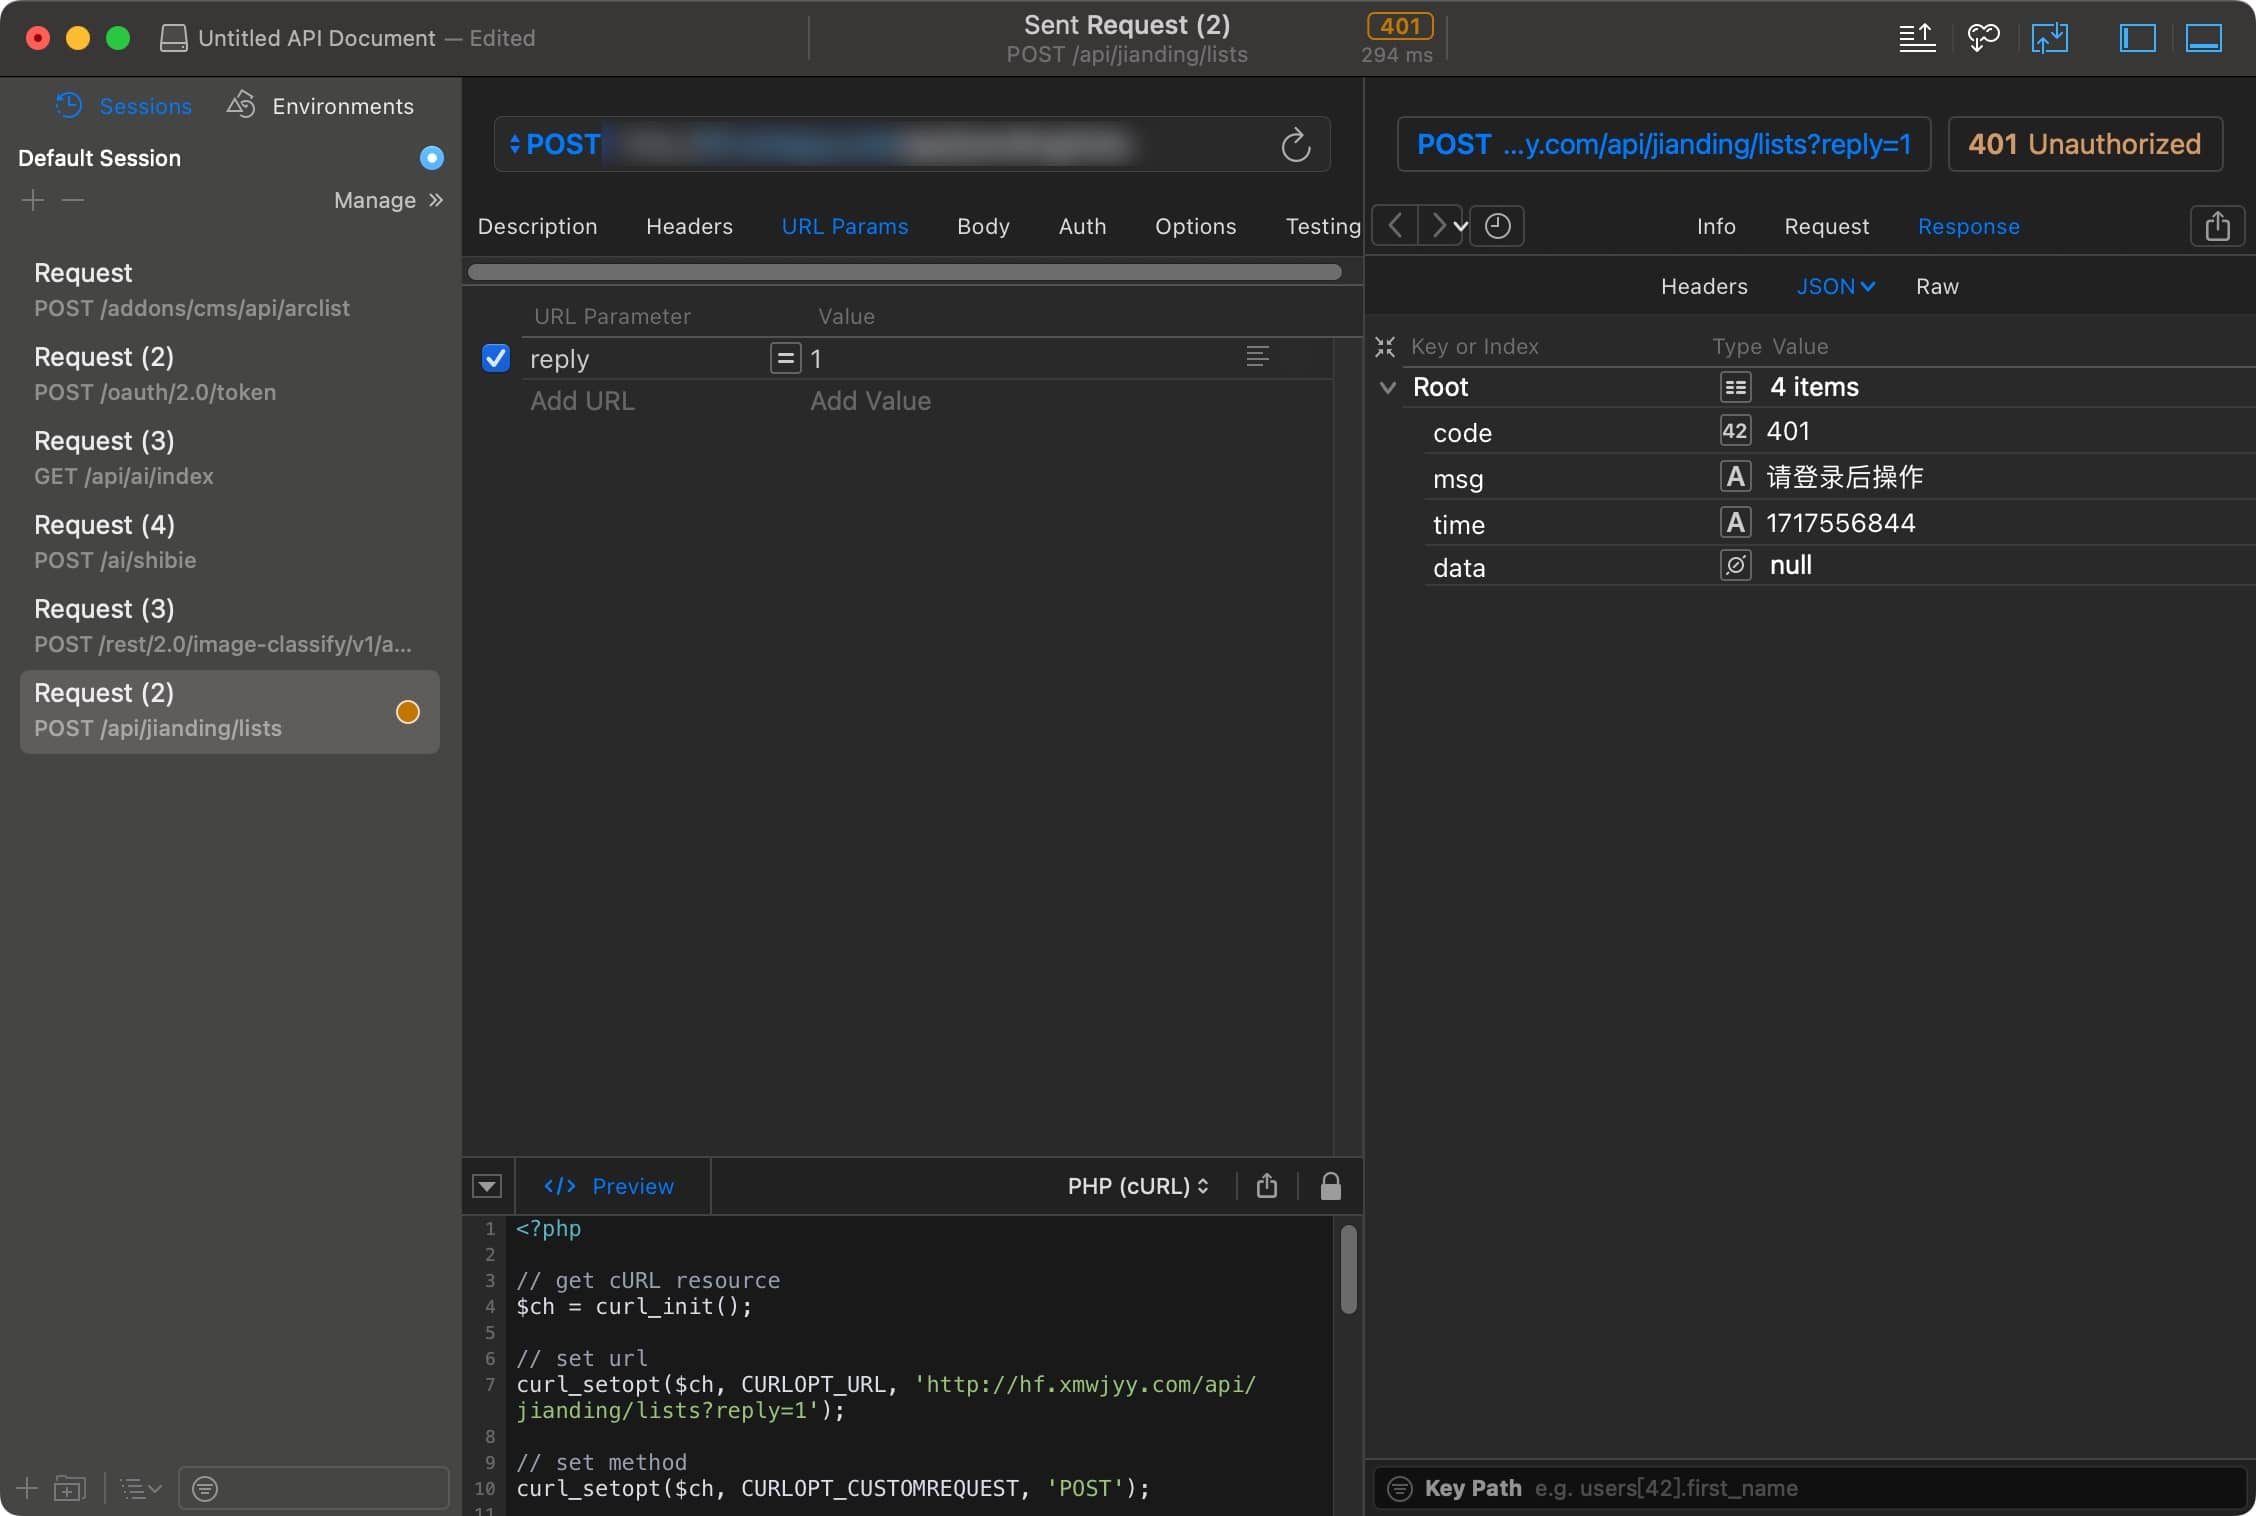
Task: Toggle the bottom panel icon
Action: (x=2203, y=38)
